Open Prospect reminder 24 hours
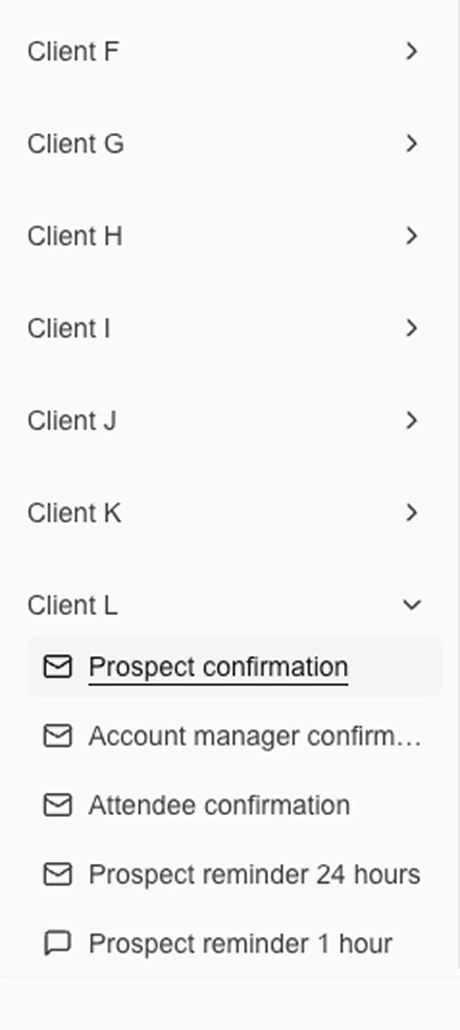Screen dimensions: 460x1030 tap(254, 875)
